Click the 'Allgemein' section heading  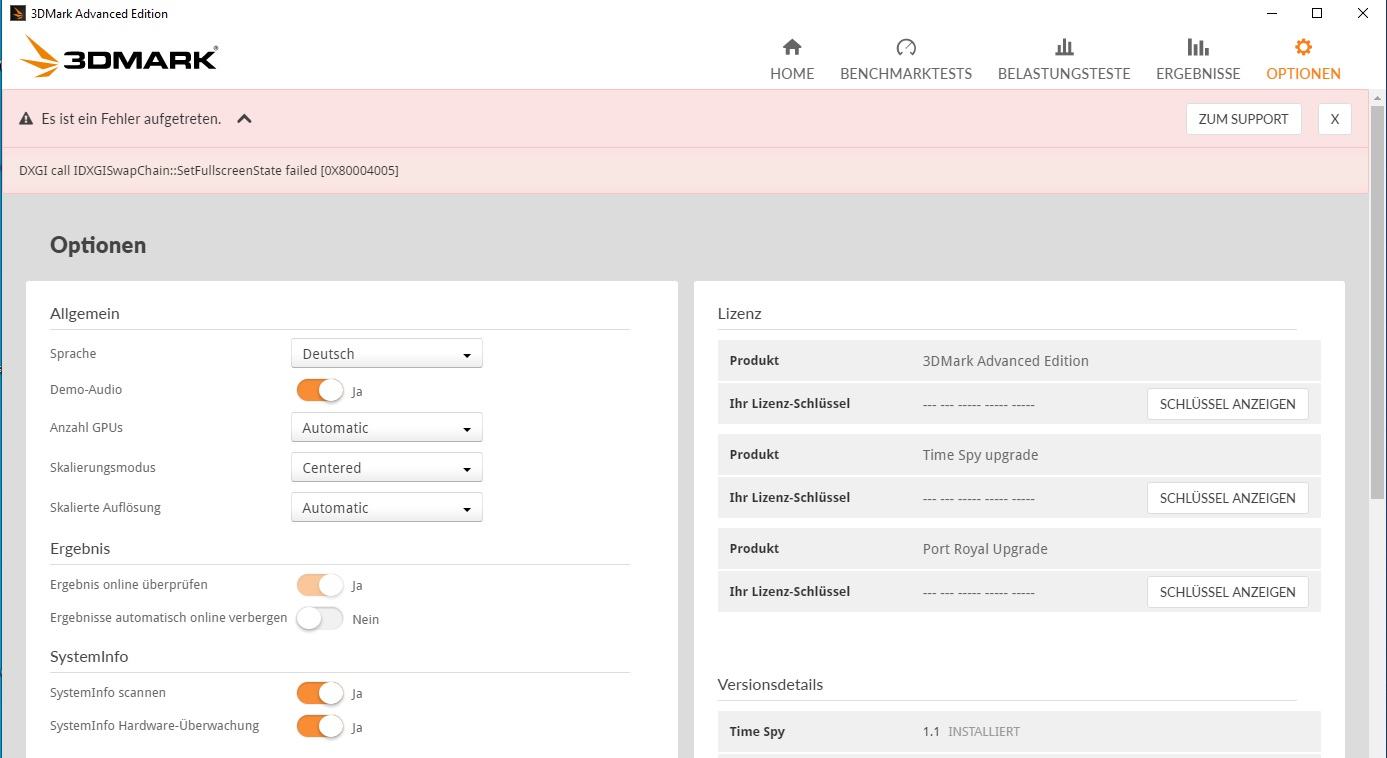point(85,314)
